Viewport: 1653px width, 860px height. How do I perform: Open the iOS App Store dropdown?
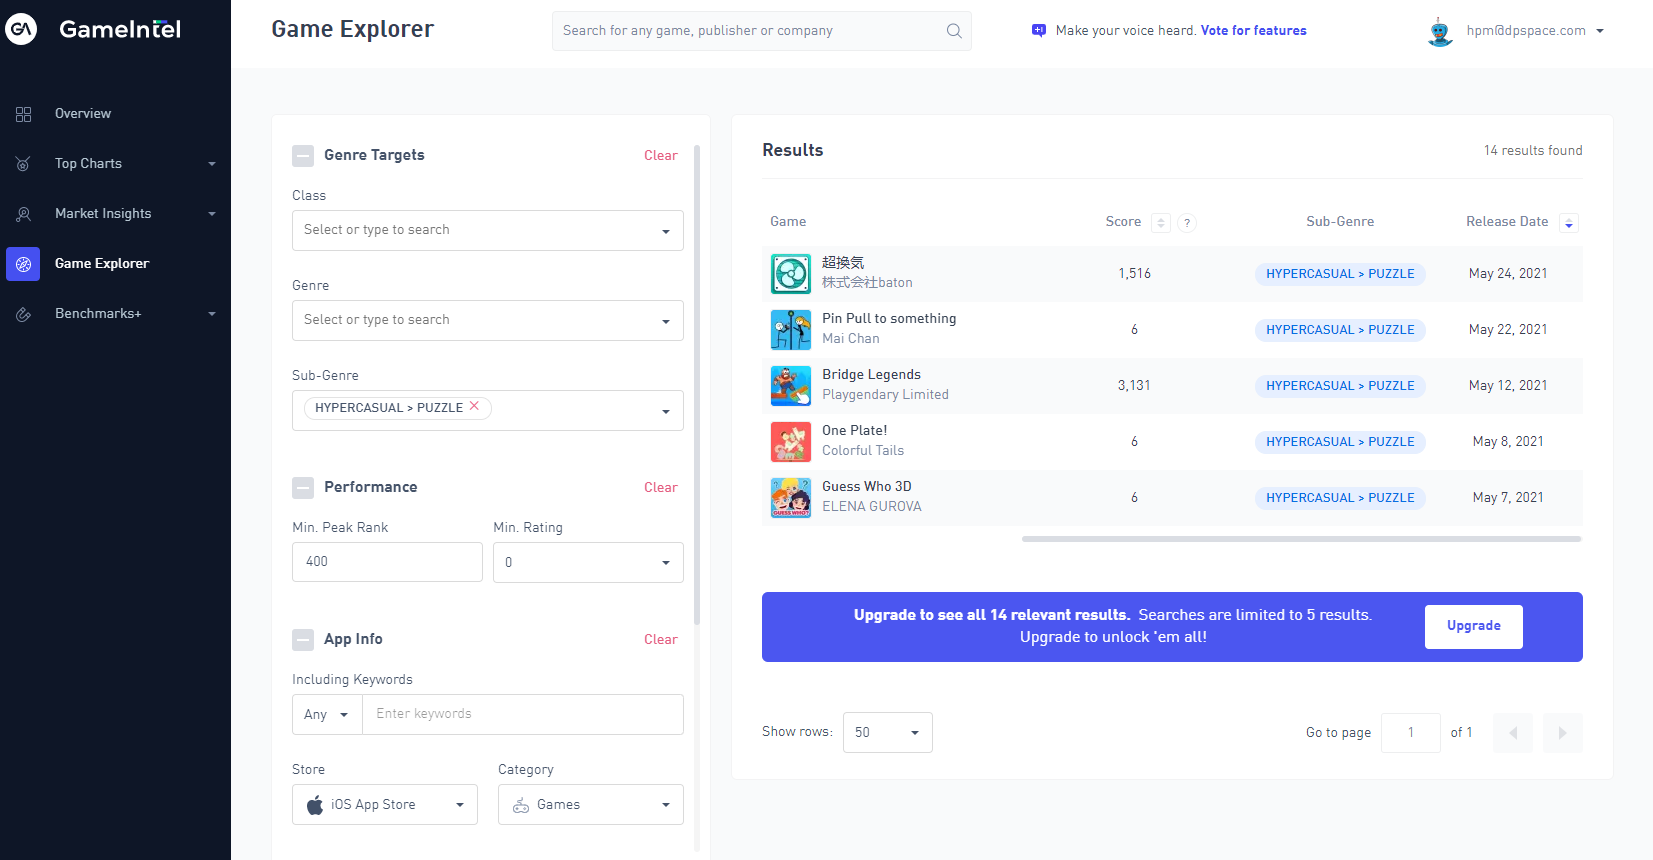tap(385, 805)
